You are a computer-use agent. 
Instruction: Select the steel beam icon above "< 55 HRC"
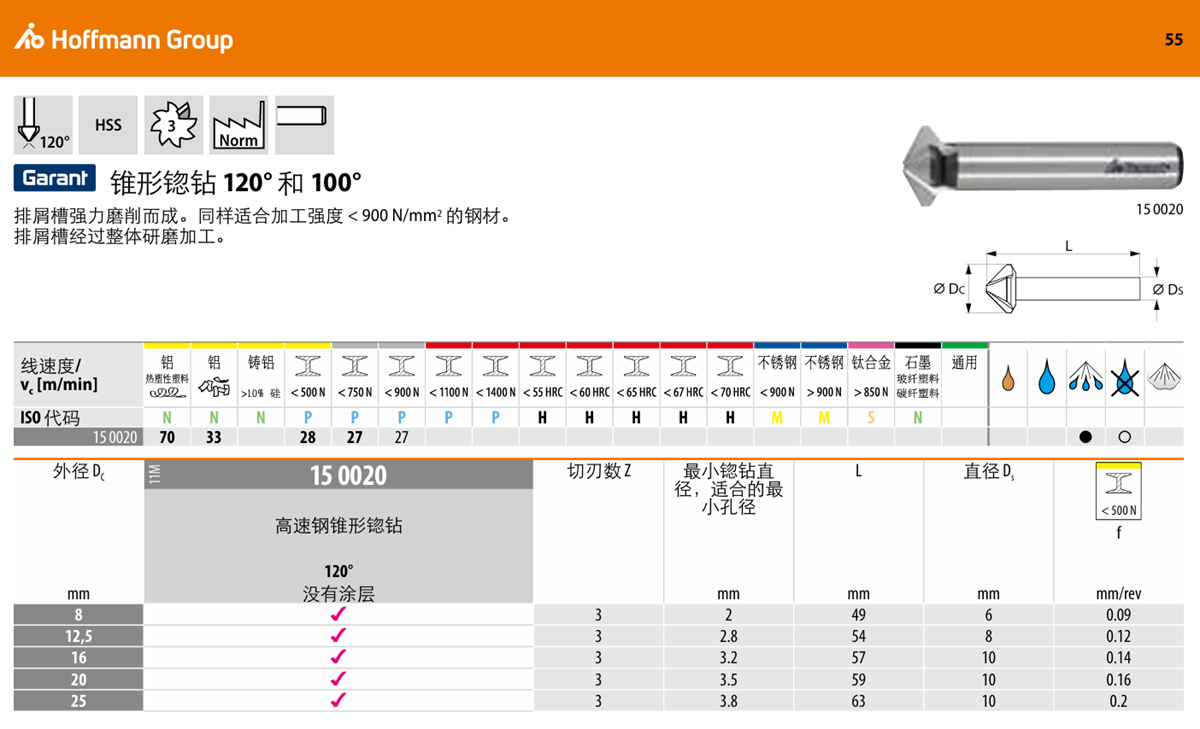[543, 366]
